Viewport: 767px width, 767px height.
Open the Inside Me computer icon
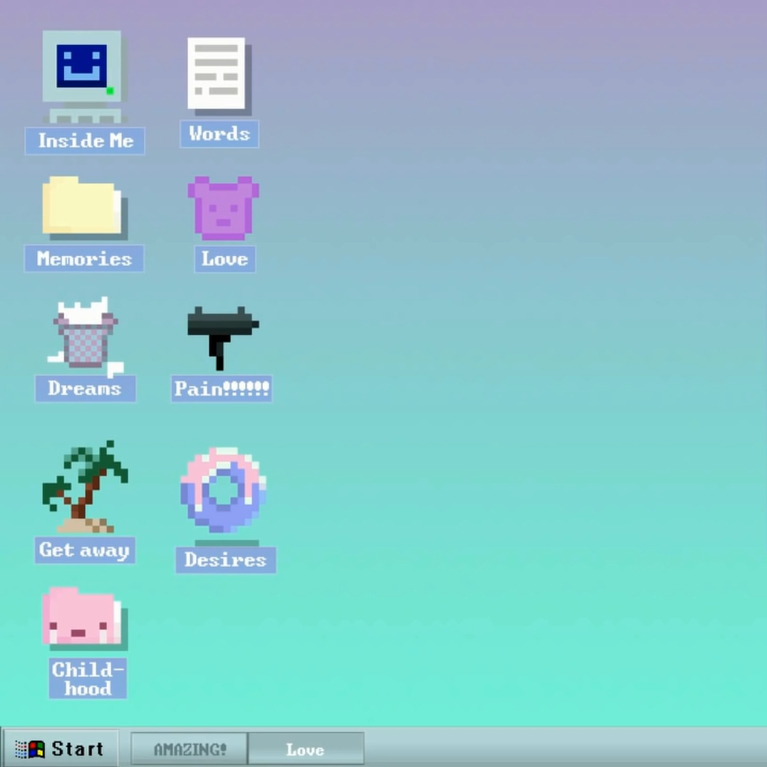click(84, 76)
